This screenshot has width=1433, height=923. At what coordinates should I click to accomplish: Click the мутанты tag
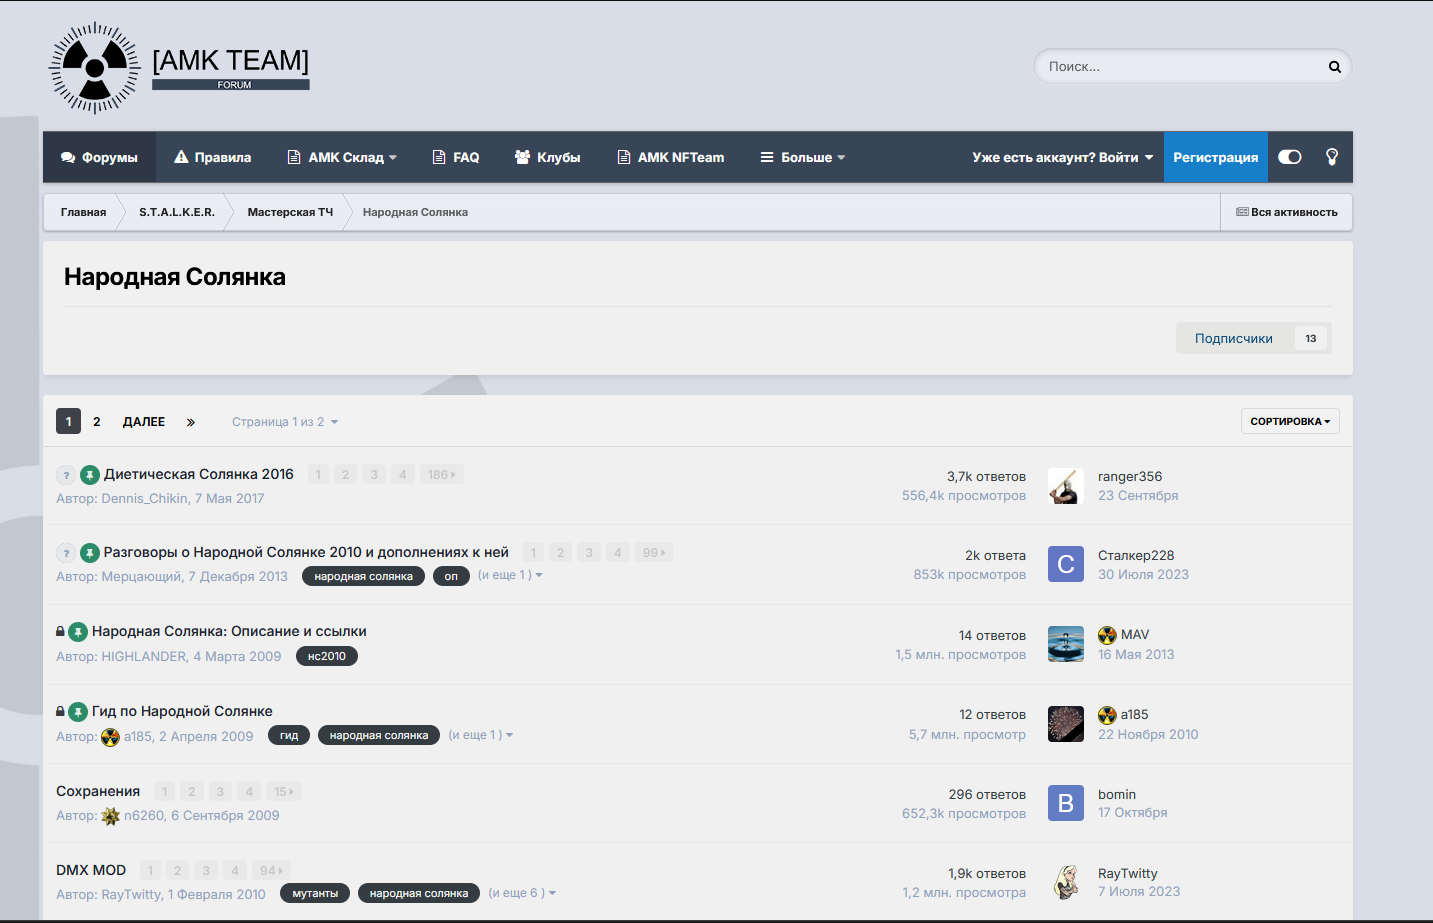pos(315,893)
